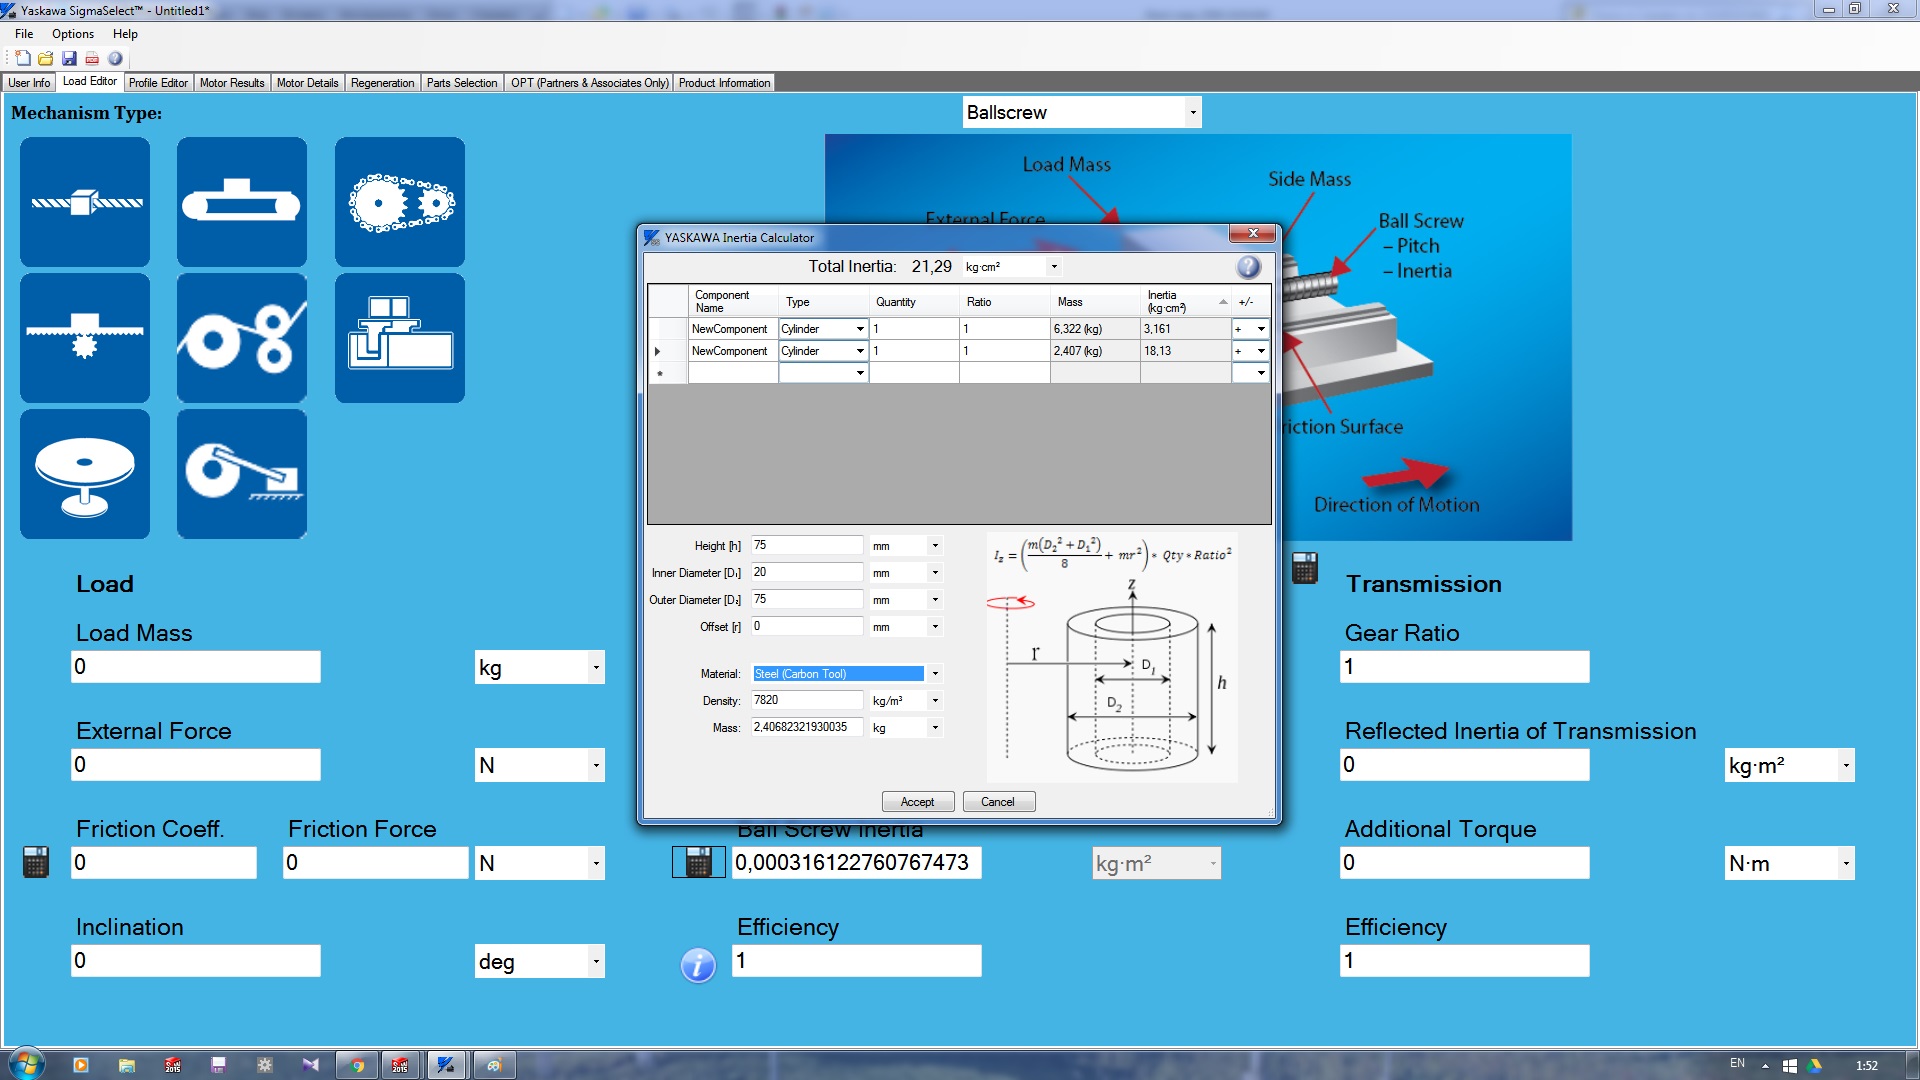The width and height of the screenshot is (1920, 1080).
Task: Open Ball Screw Inertia calculator icon
Action: 698,862
